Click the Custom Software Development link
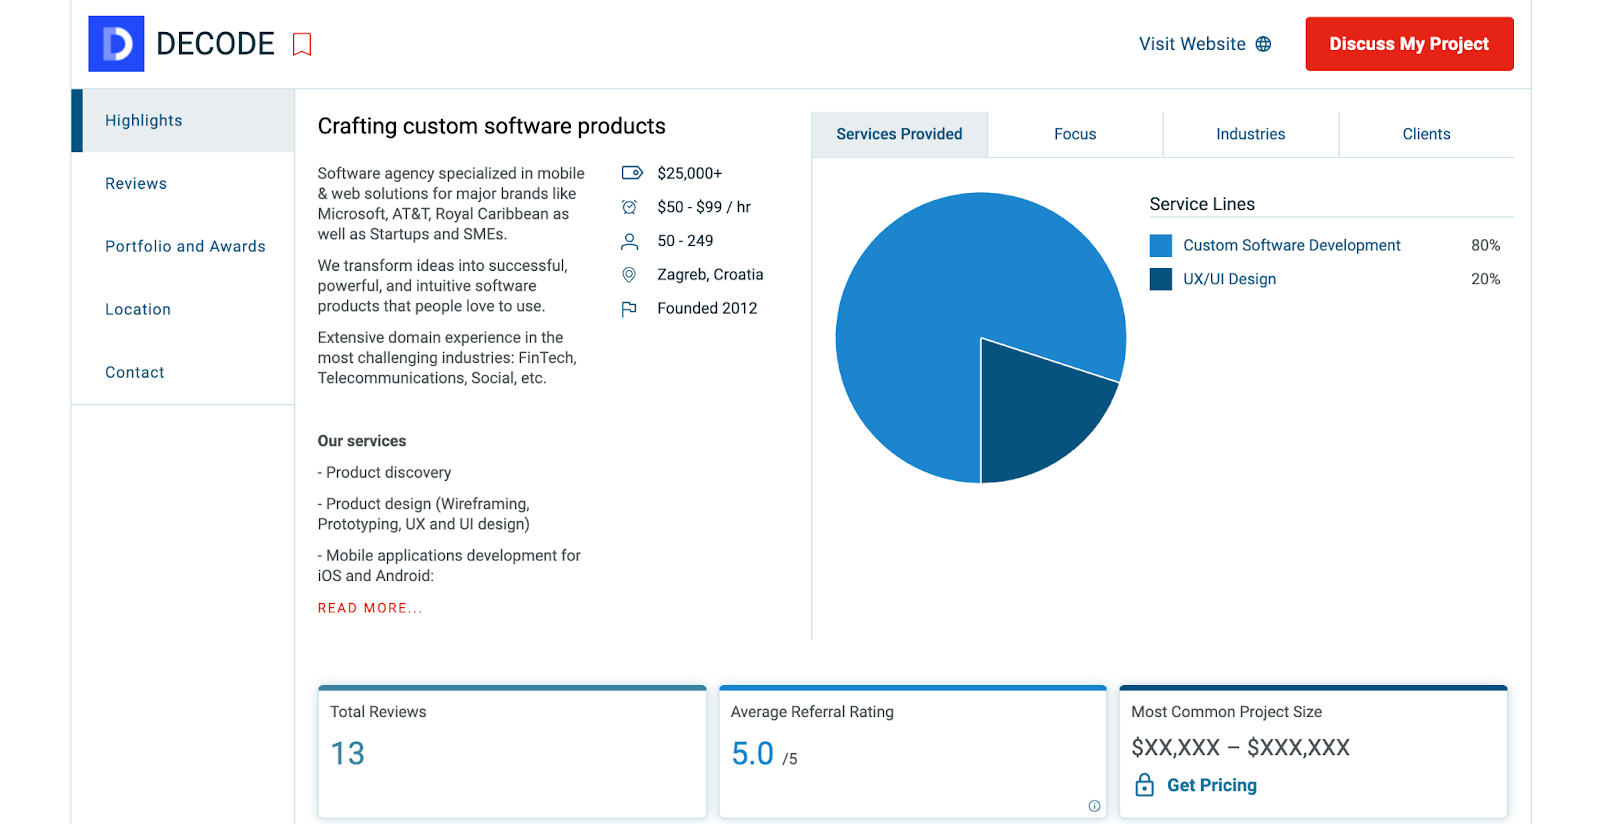This screenshot has width=1600, height=824. (x=1291, y=245)
